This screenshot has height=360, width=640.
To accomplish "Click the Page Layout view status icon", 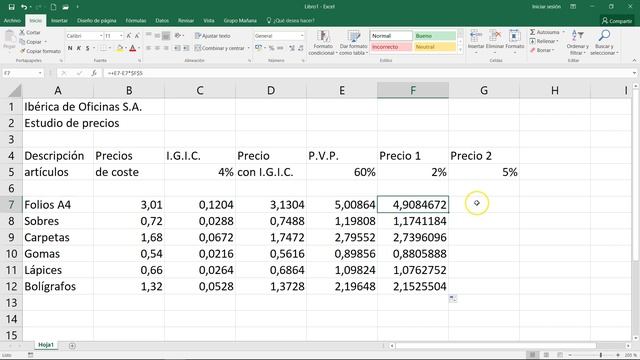I will 546,355.
